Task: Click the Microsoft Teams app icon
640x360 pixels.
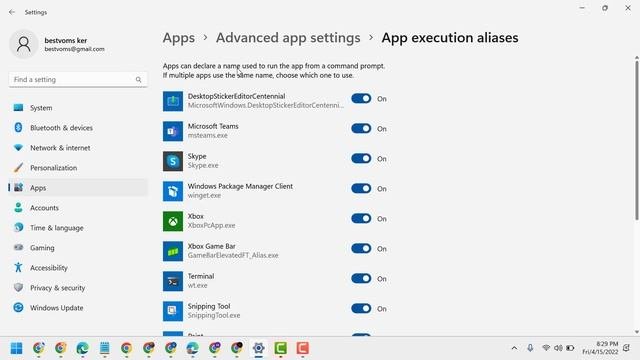Action: coord(173,131)
